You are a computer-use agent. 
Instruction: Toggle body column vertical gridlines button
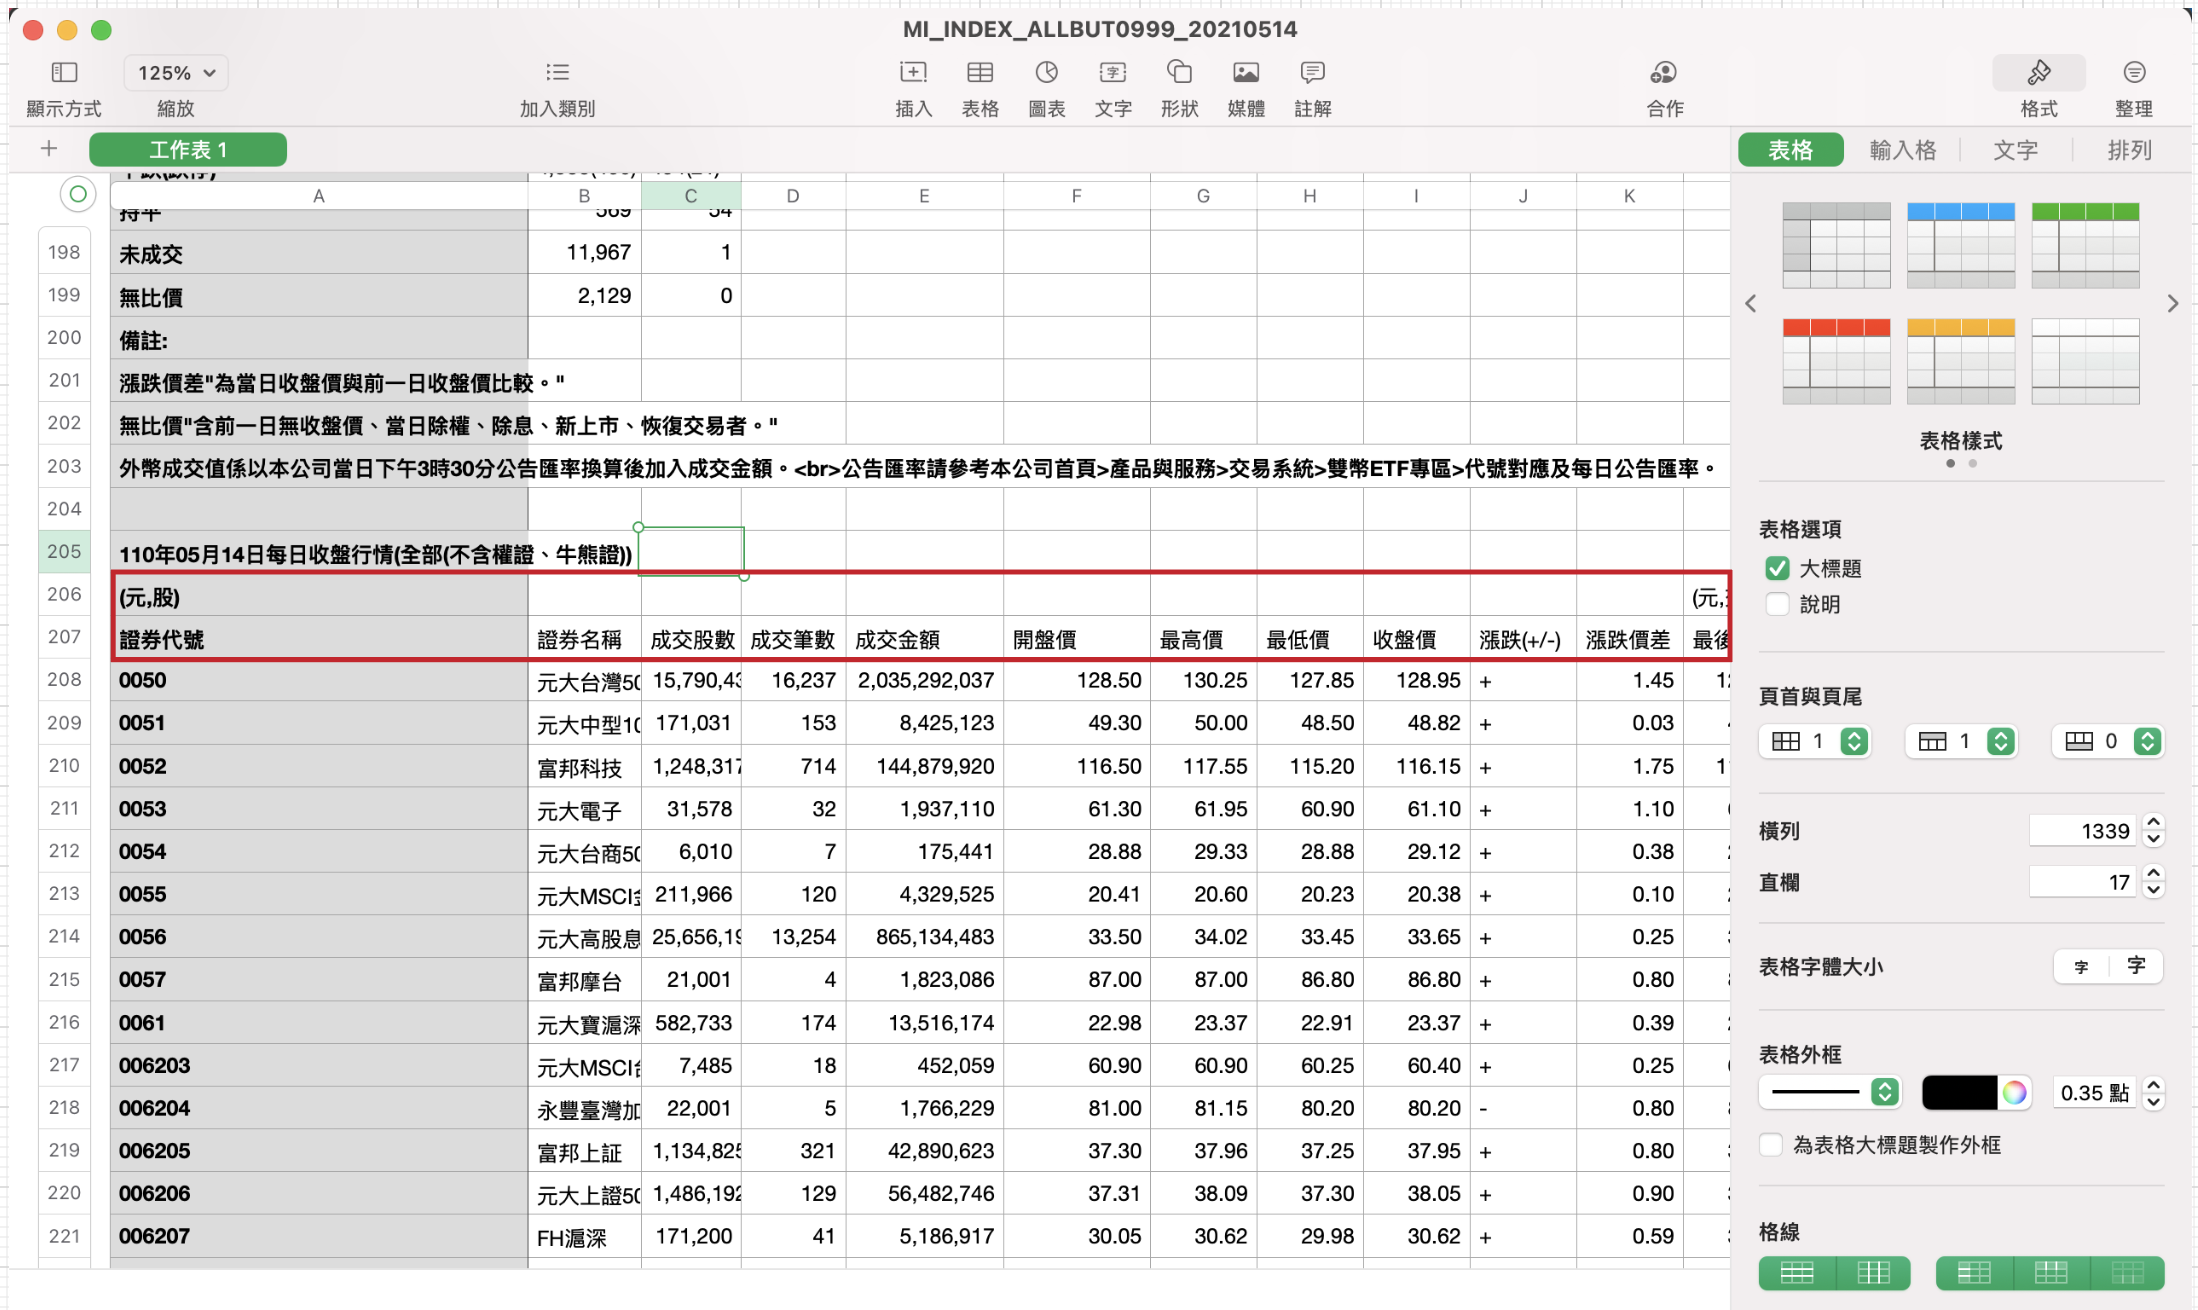(x=1873, y=1272)
